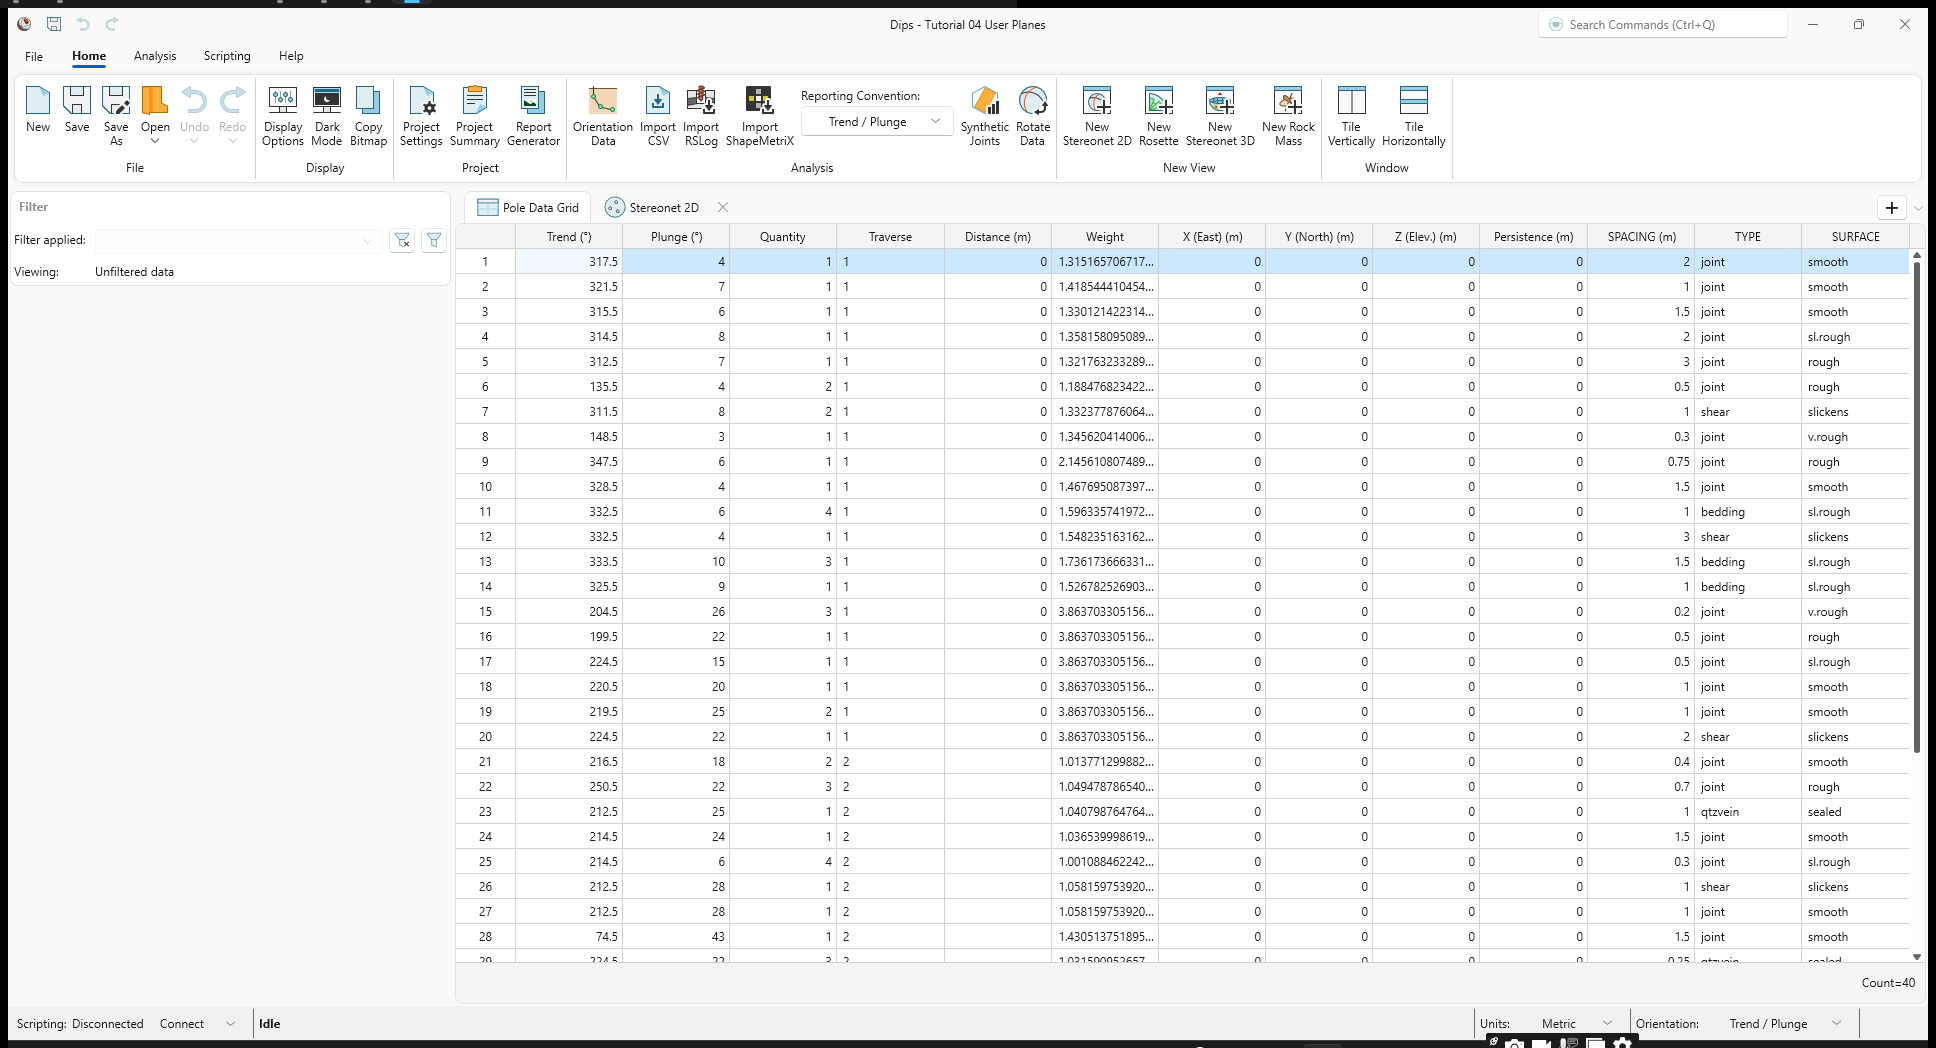
Task: Open the File menu
Action: (x=34, y=56)
